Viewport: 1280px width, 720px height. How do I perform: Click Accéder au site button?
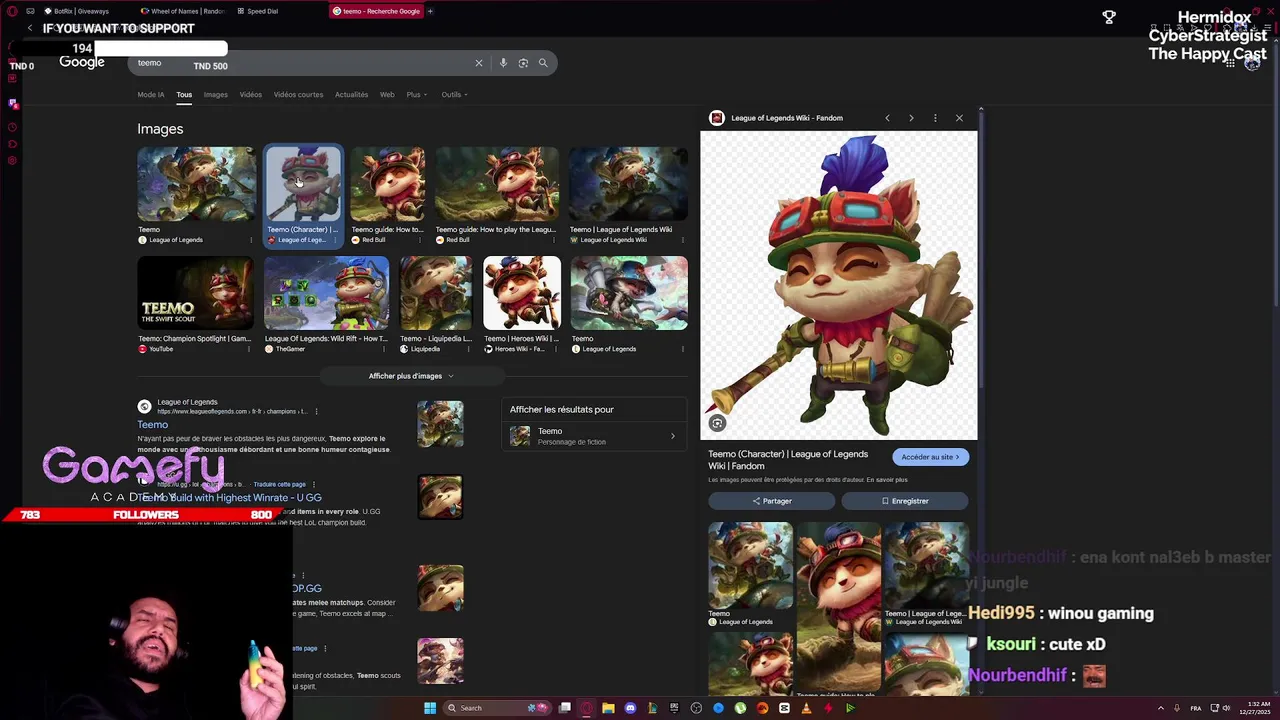click(x=930, y=457)
